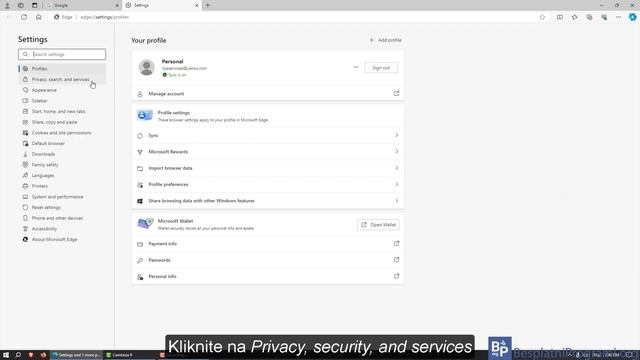This screenshot has width=640, height=360.
Task: Add this page to favorites star
Action: point(542,17)
